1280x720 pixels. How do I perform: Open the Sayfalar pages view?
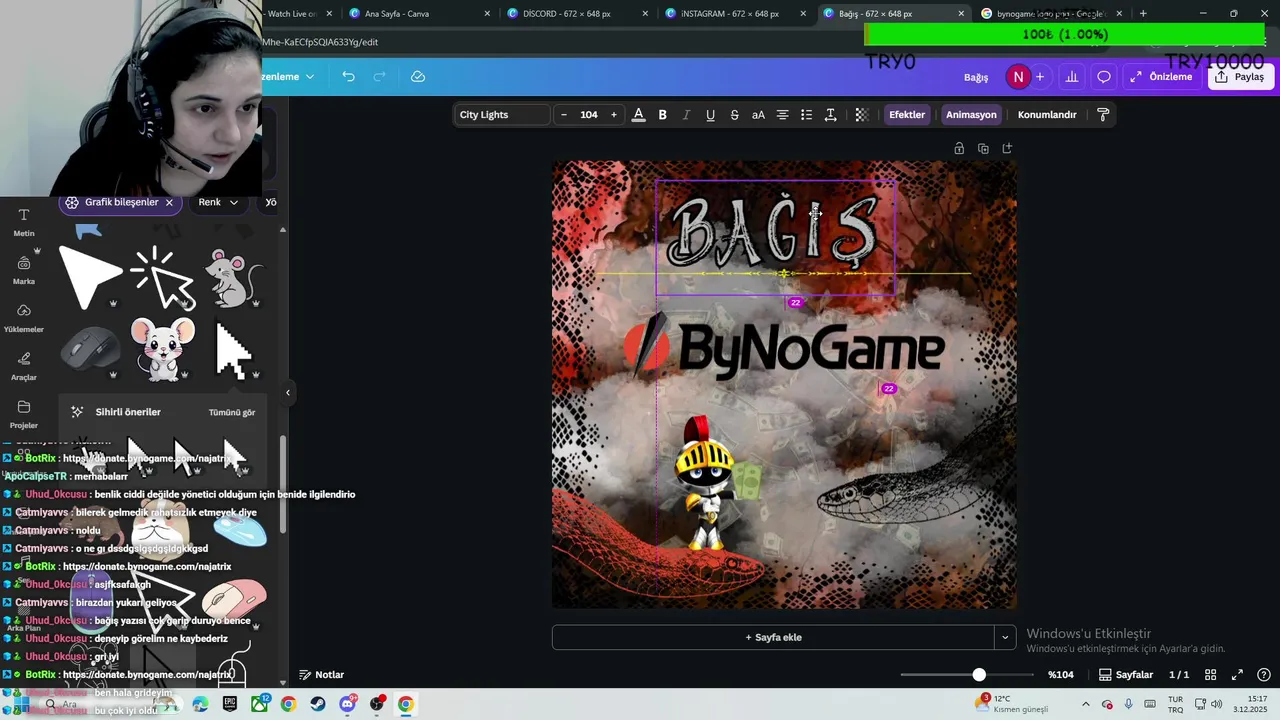point(1126,675)
